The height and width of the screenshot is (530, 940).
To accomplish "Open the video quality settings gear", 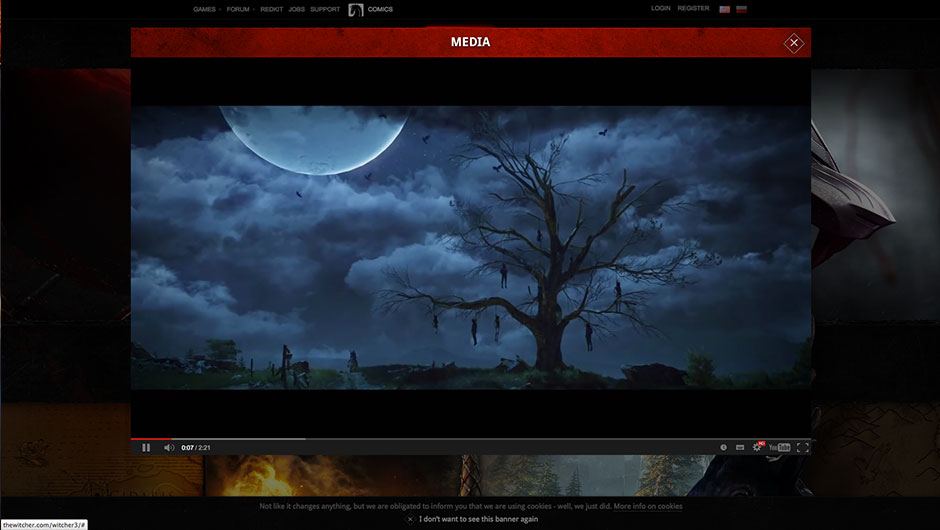I will tap(757, 447).
